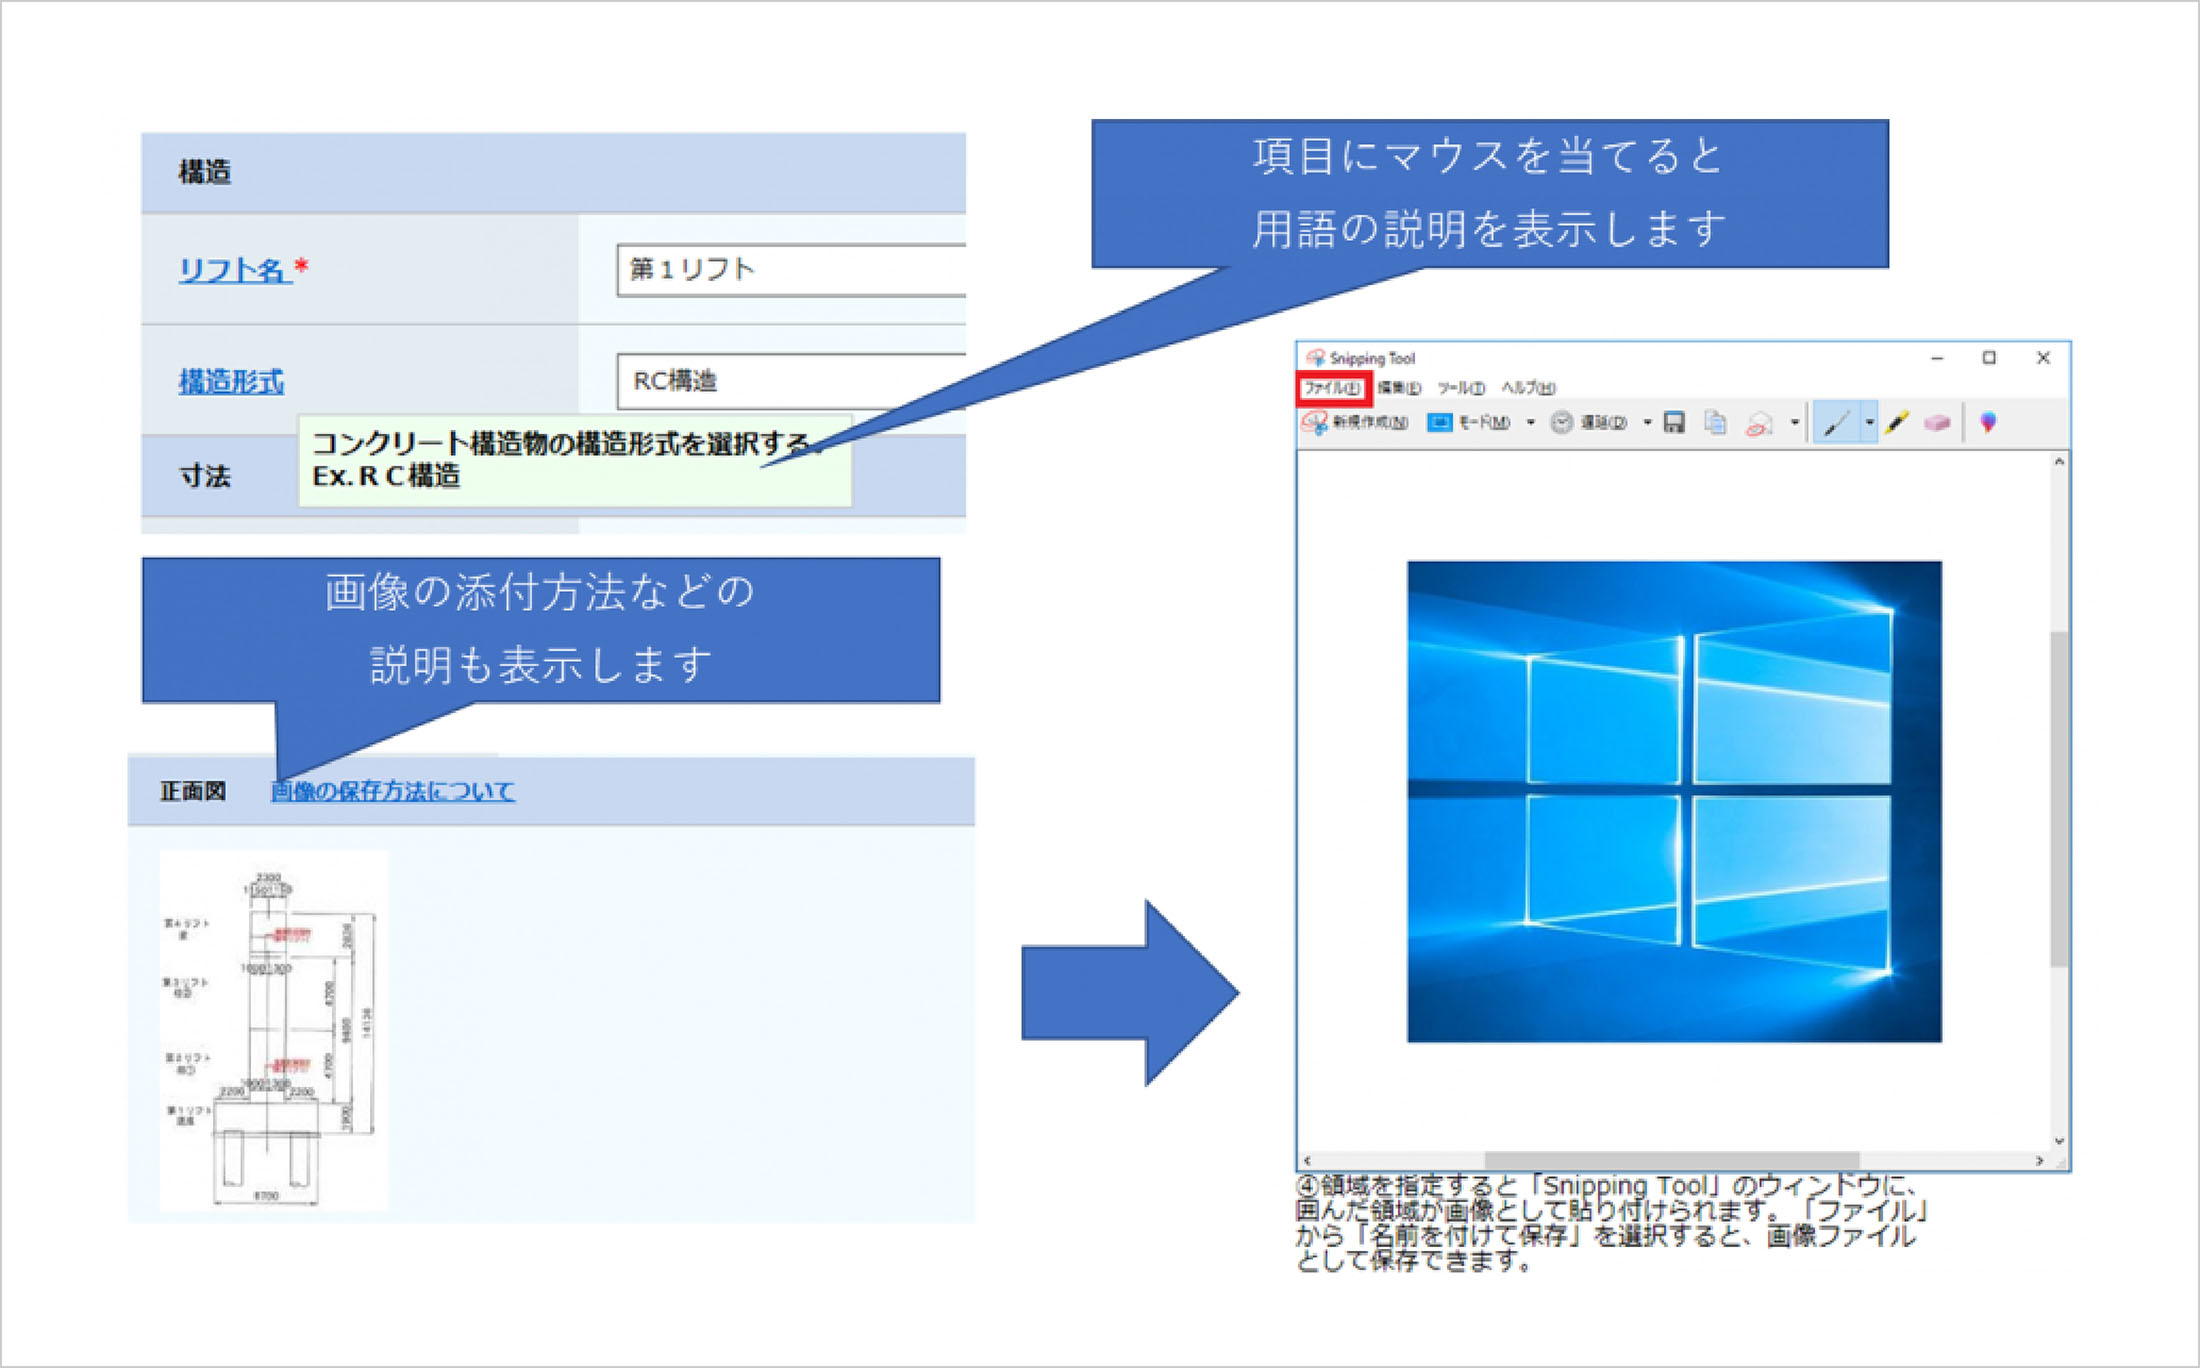This screenshot has height=1368, width=2200.
Task: Click the 構造 section header text
Action: coord(205,172)
